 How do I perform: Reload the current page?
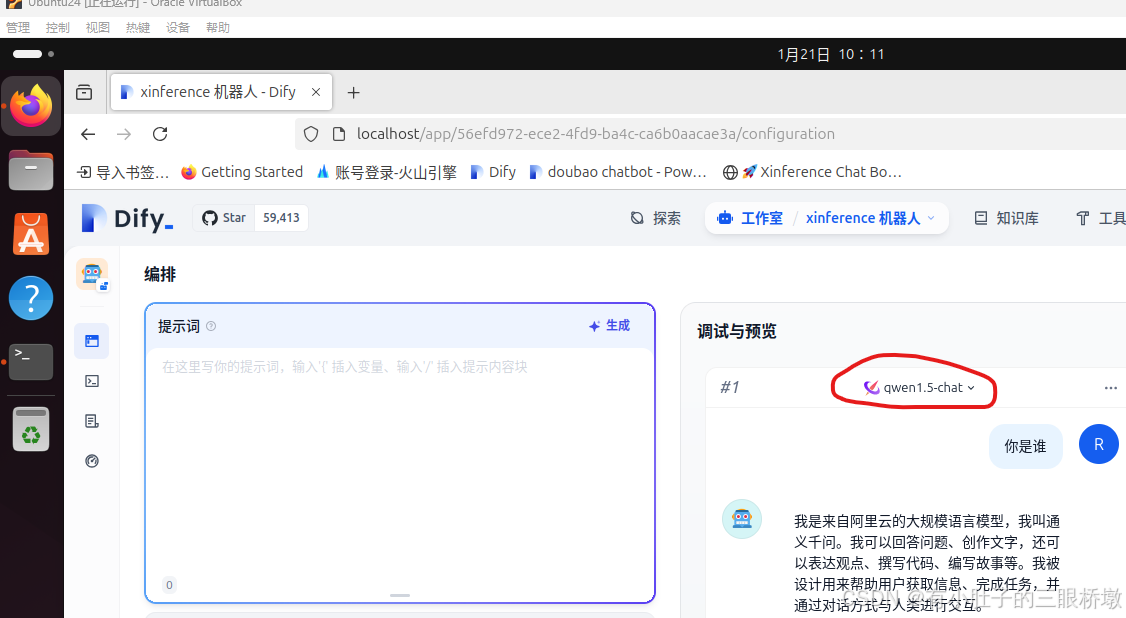160,134
